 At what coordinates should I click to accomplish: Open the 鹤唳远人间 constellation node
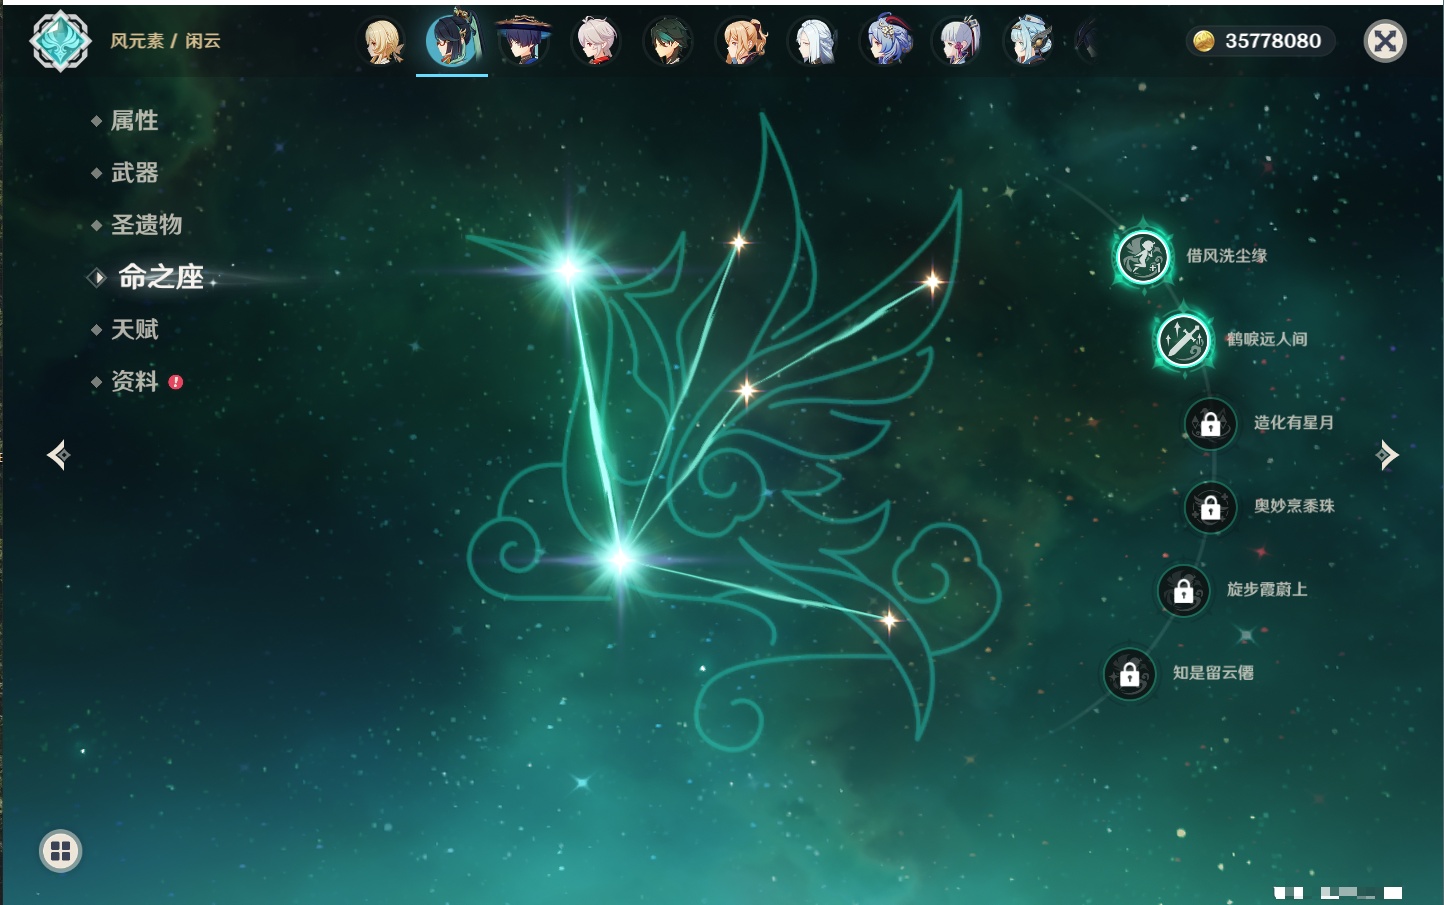[x=1183, y=340]
